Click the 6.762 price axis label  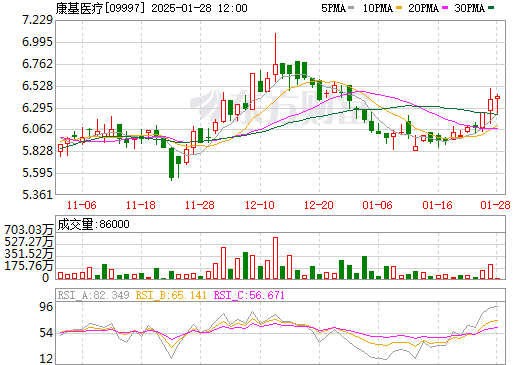37,64
